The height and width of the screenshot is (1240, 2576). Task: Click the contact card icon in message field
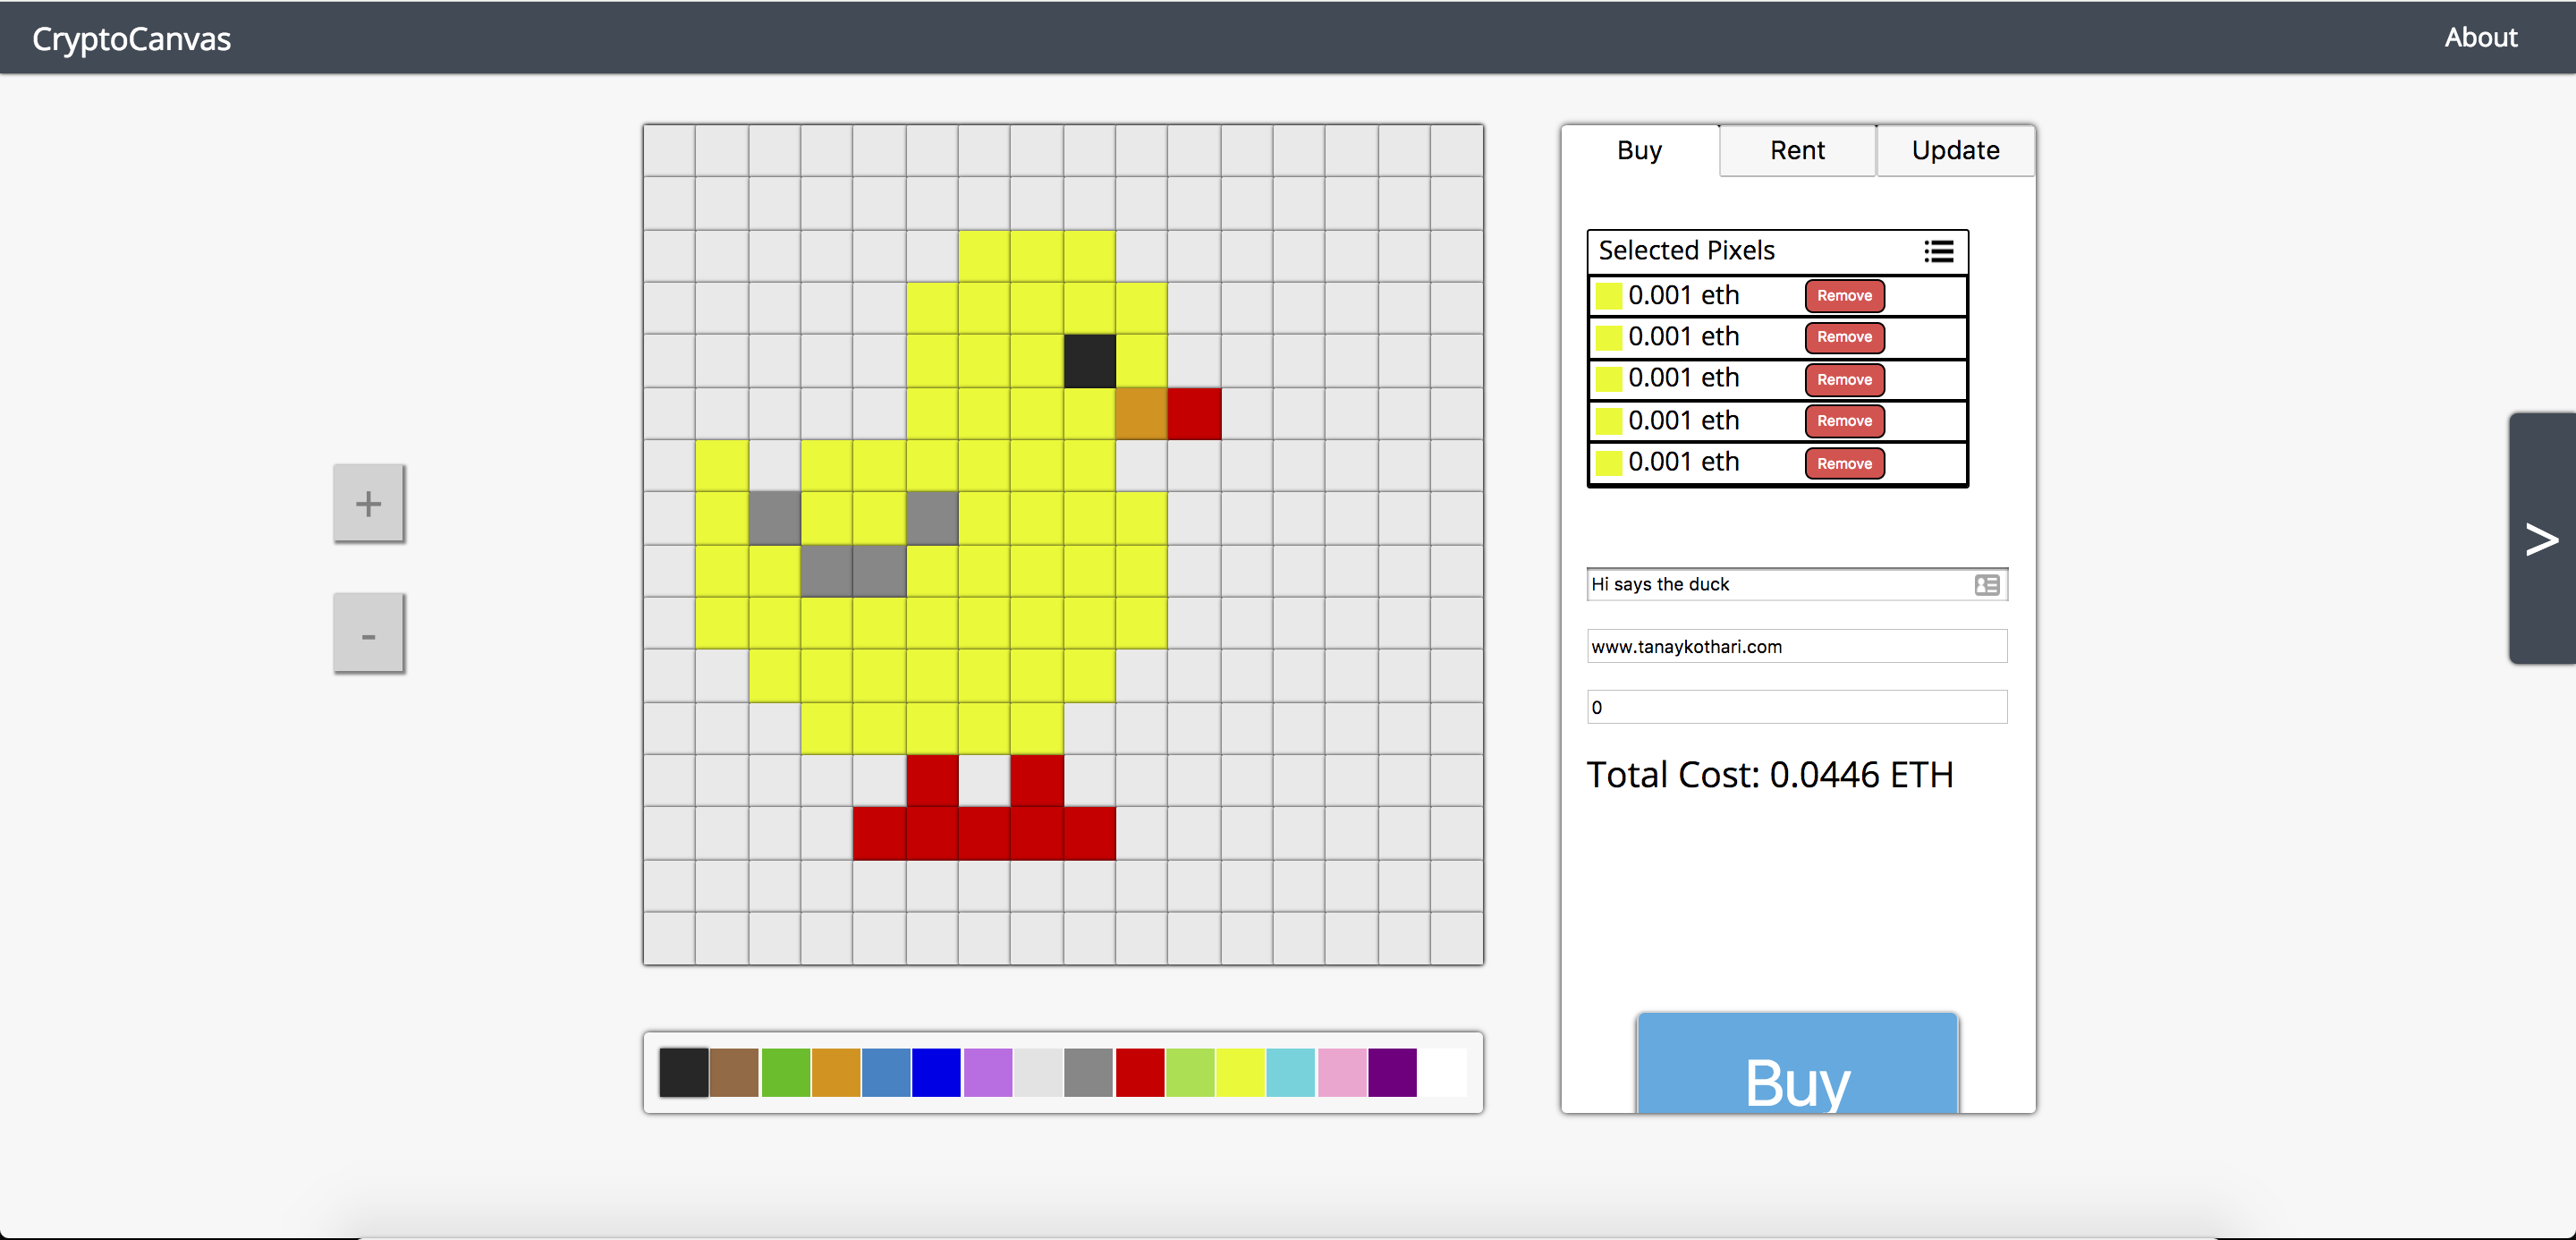[1986, 585]
